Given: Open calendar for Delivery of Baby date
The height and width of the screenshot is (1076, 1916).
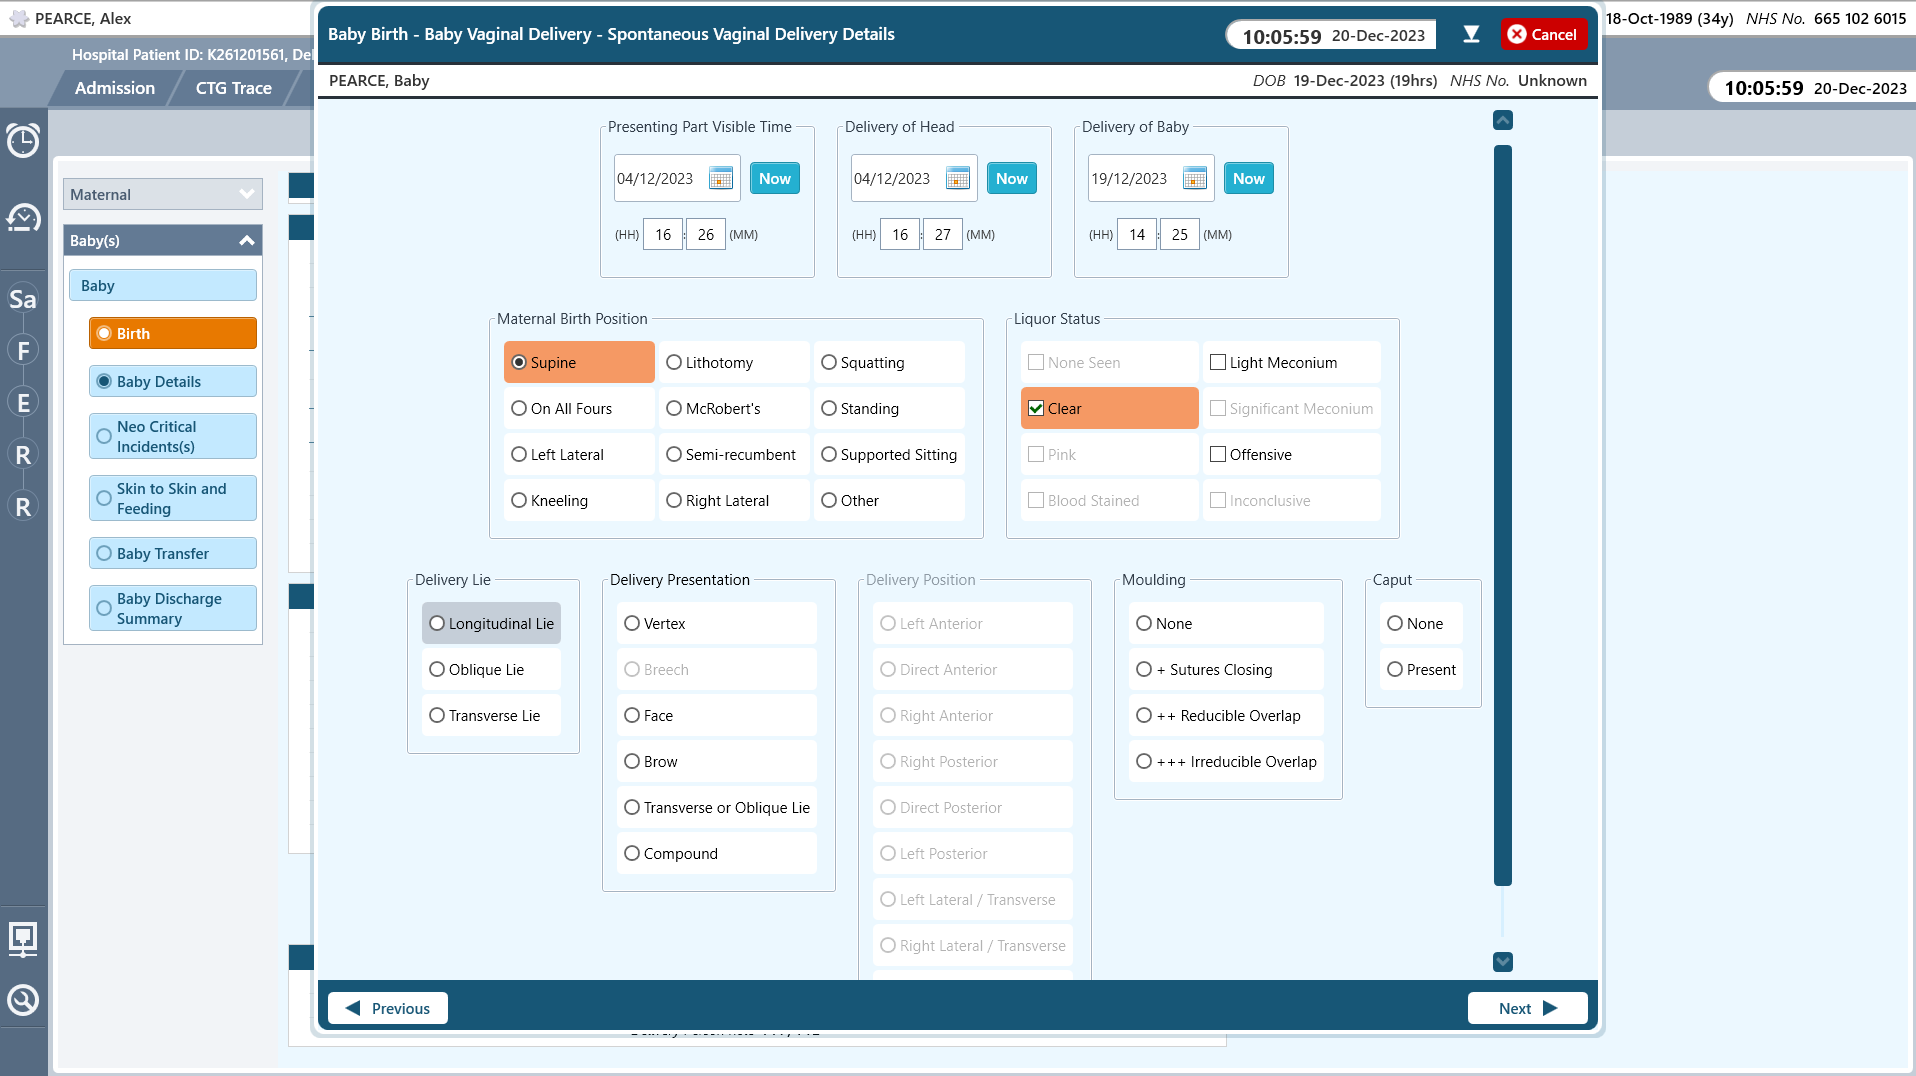Looking at the screenshot, I should [1194, 179].
